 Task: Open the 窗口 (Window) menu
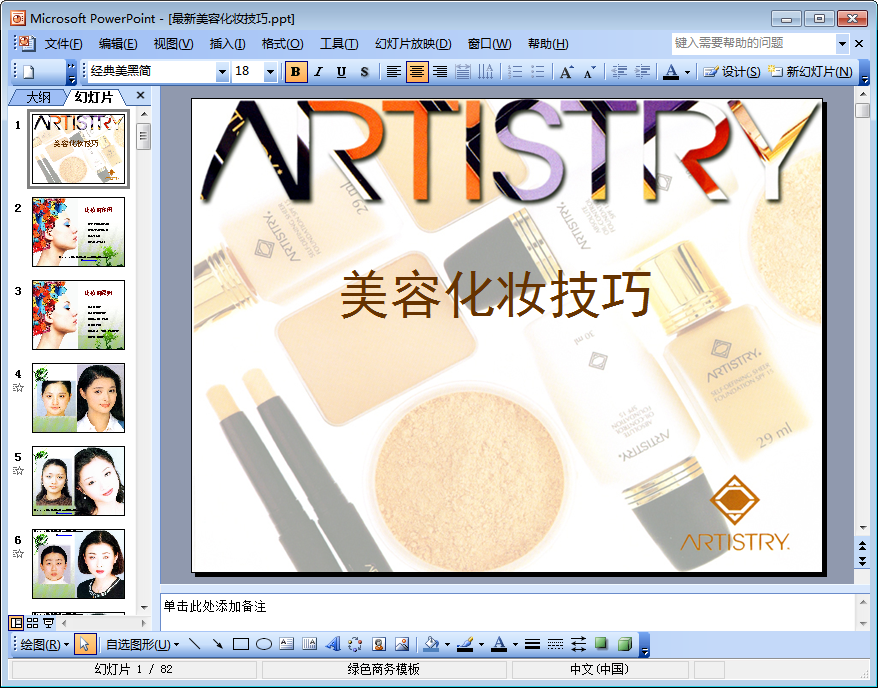coord(489,44)
